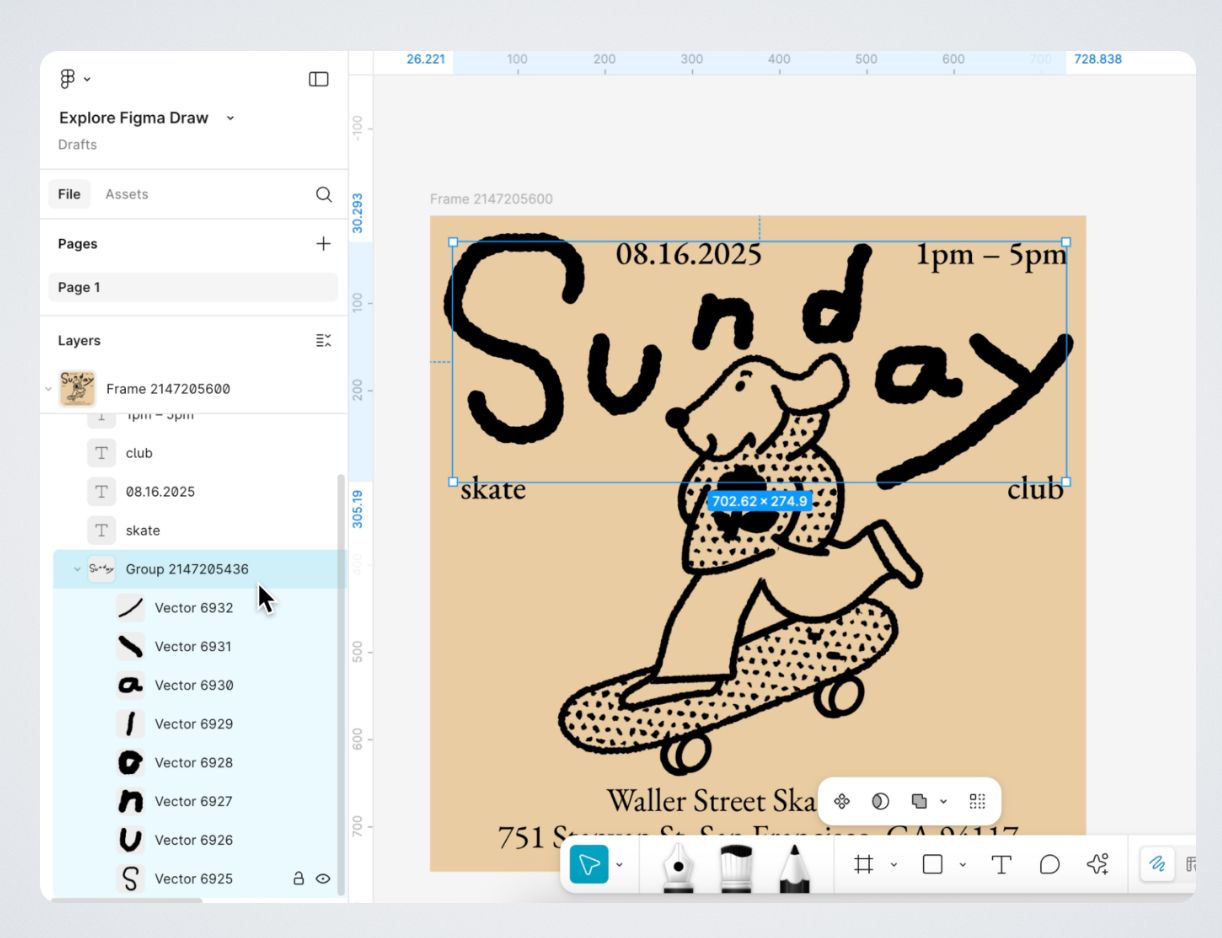Switch to the Assets tab
The image size is (1222, 938).
(127, 194)
